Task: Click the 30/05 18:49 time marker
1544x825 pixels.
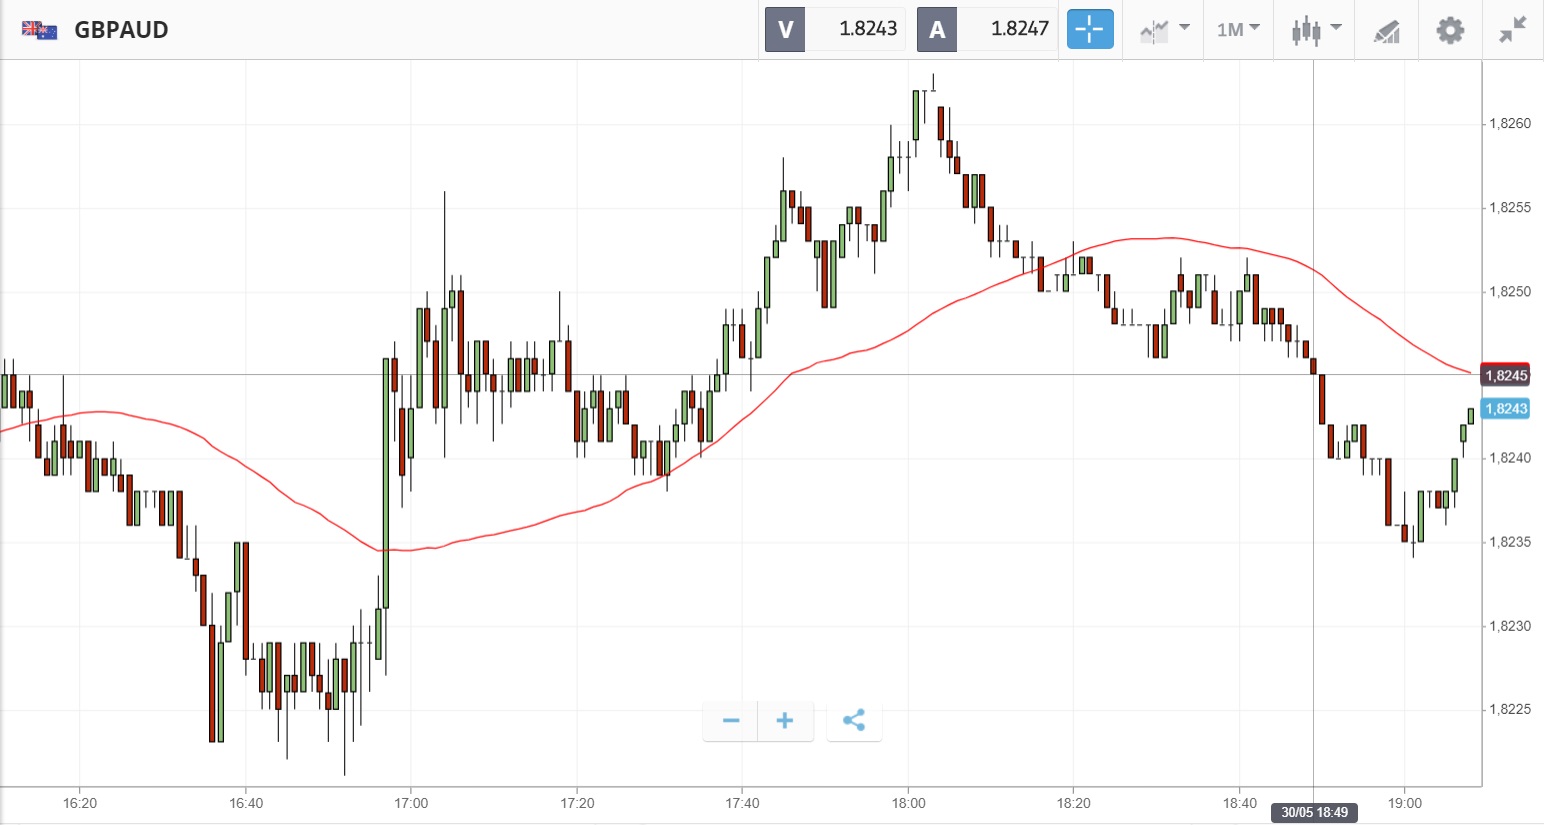Action: pyautogui.click(x=1314, y=812)
